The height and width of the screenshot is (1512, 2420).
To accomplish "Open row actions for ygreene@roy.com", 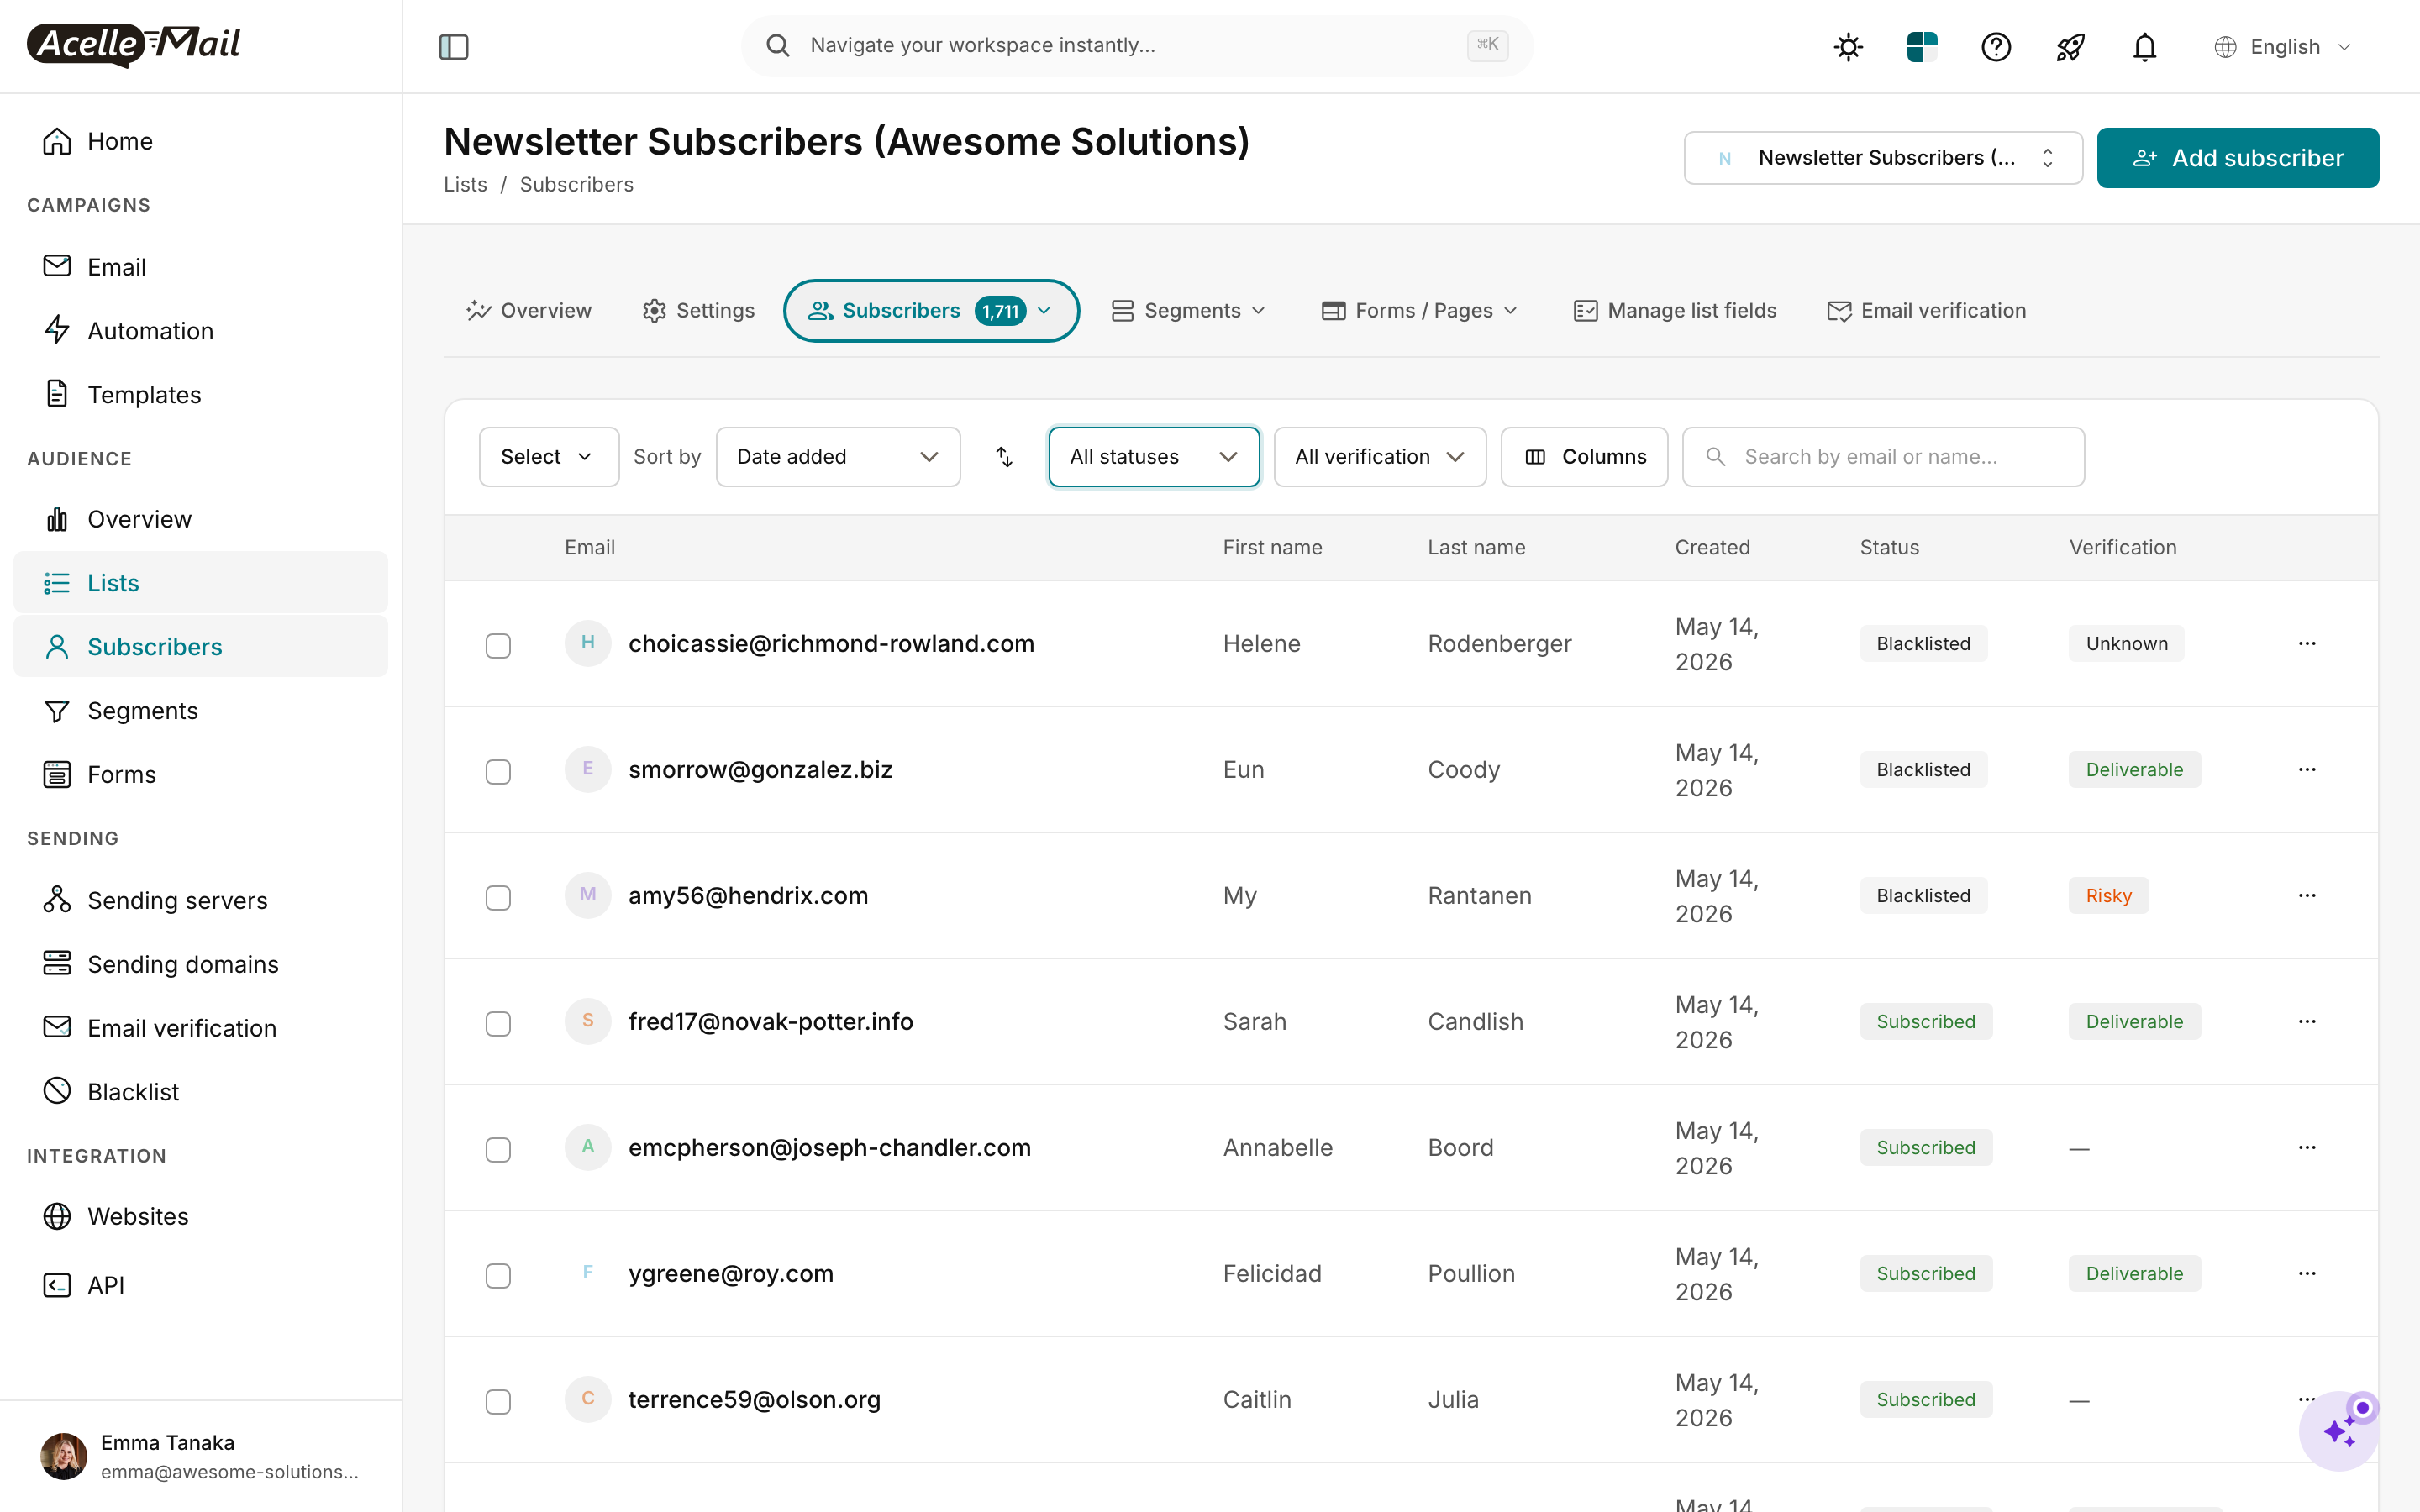I will point(2307,1273).
